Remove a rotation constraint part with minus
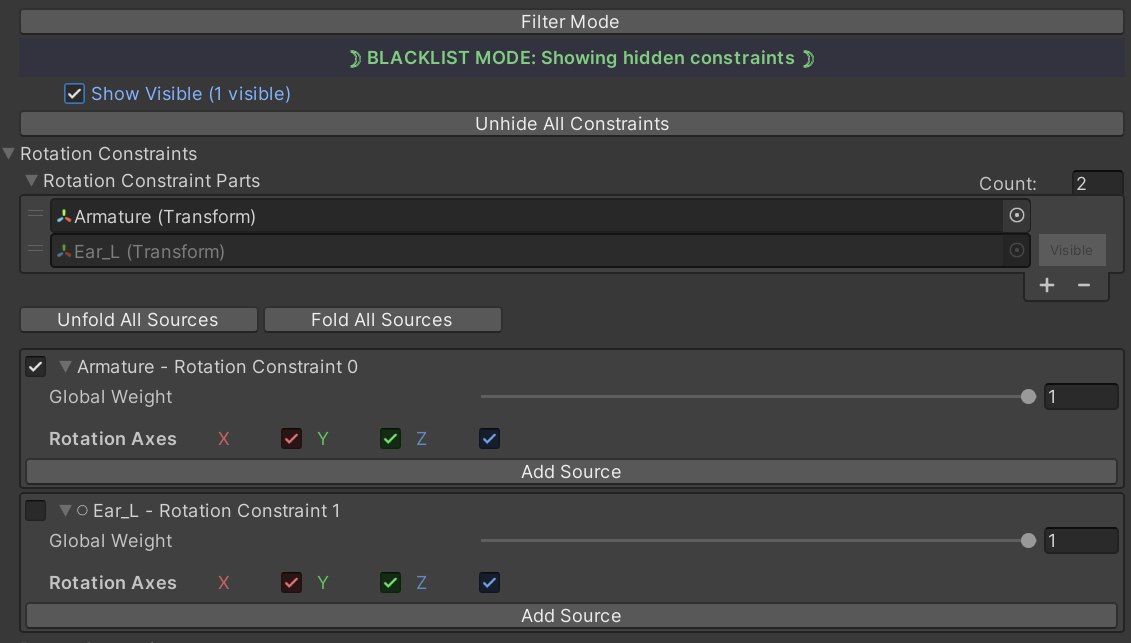This screenshot has height=643, width=1131. 1083,285
